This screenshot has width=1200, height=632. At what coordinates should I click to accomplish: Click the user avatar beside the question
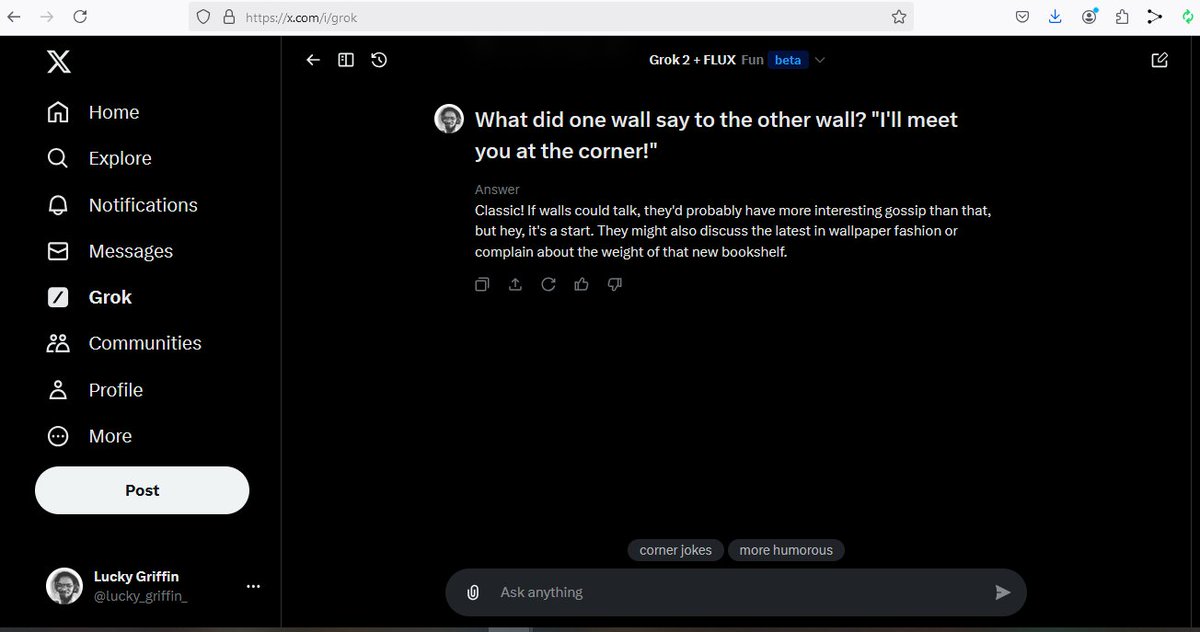449,119
